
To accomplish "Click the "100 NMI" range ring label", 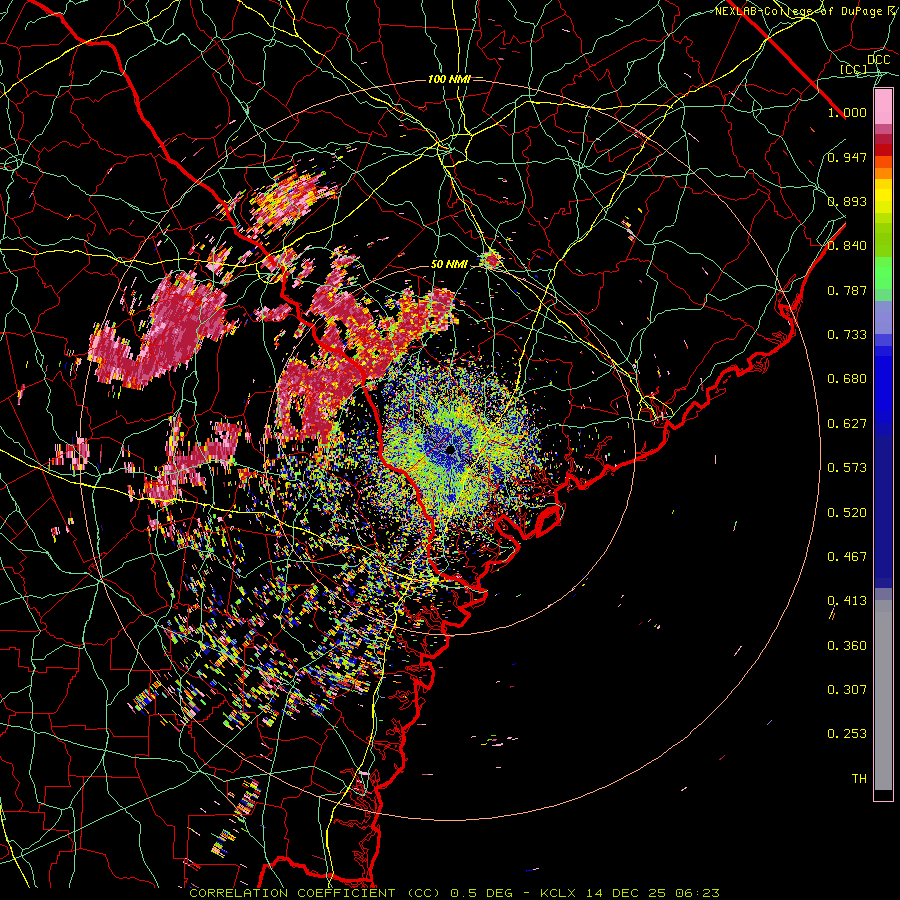I will (x=449, y=79).
